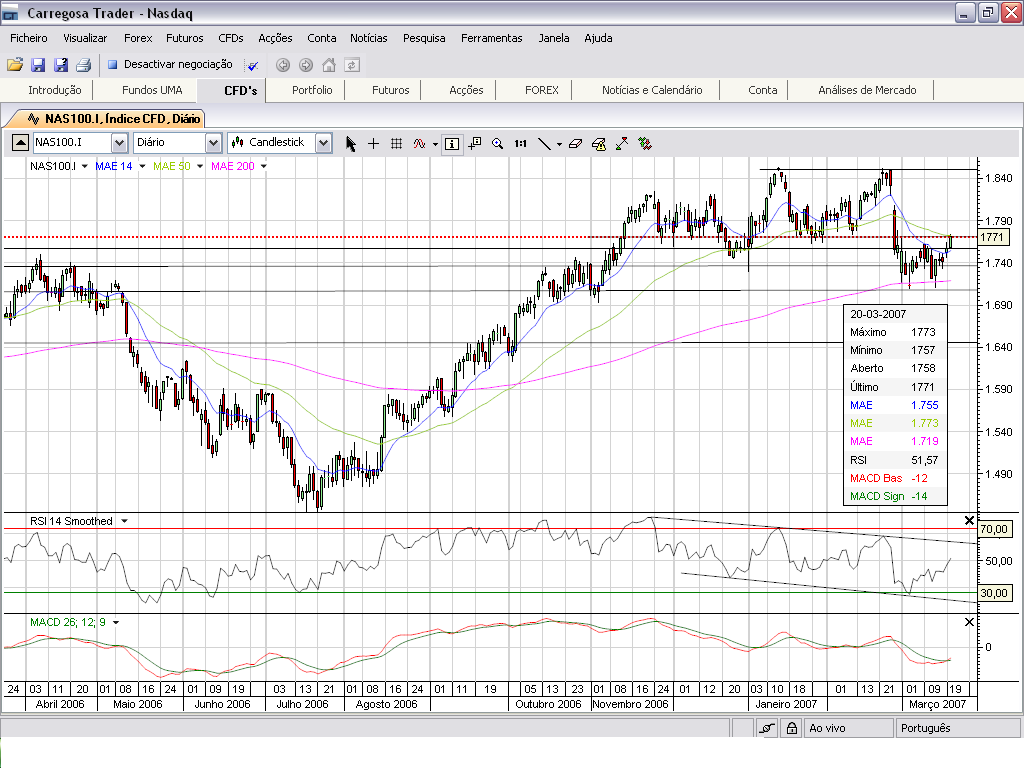The image size is (1024, 768).
Task: Click the home navigation icon
Action: (x=328, y=65)
